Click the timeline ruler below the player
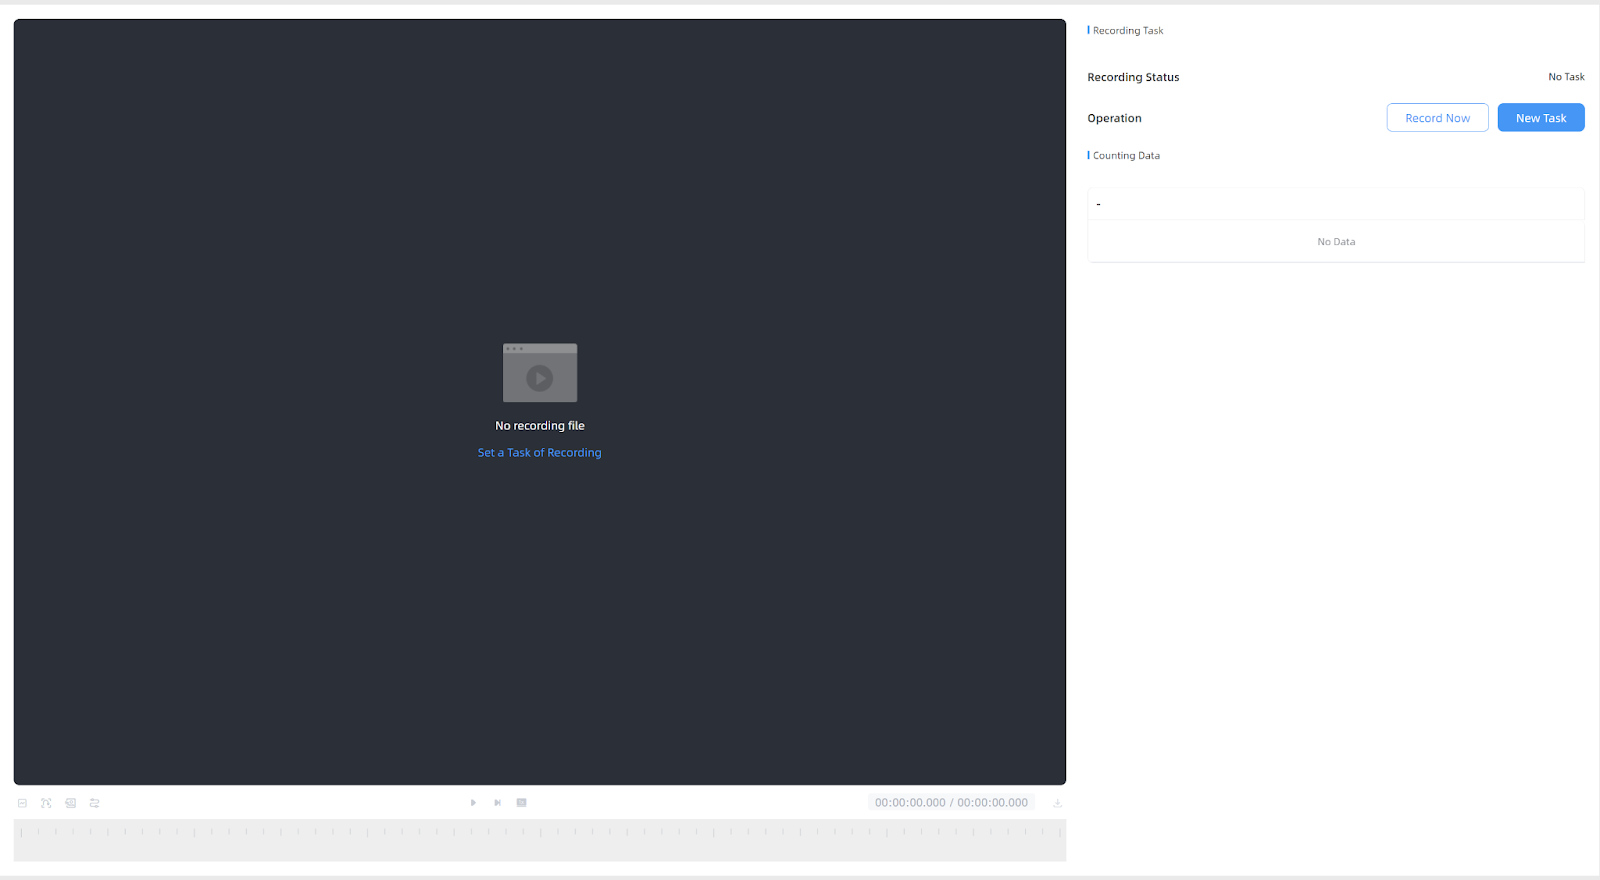 [540, 840]
